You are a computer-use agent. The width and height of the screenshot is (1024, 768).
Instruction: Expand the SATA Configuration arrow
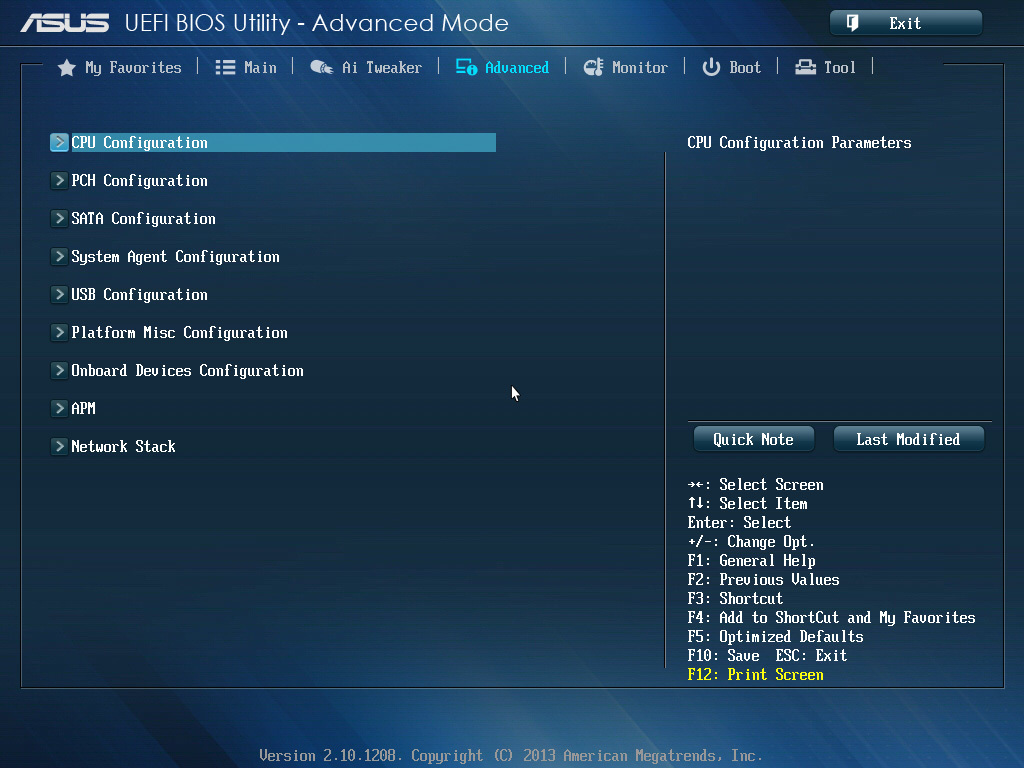coord(59,219)
